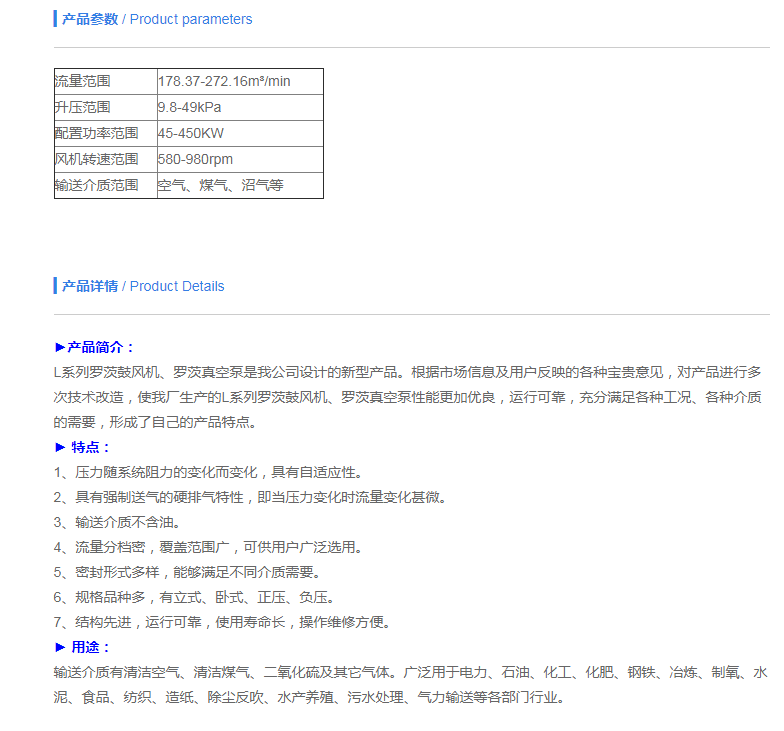
Task: Click feature 2 '具有强制送气的硬排气特性'
Action: pos(250,497)
